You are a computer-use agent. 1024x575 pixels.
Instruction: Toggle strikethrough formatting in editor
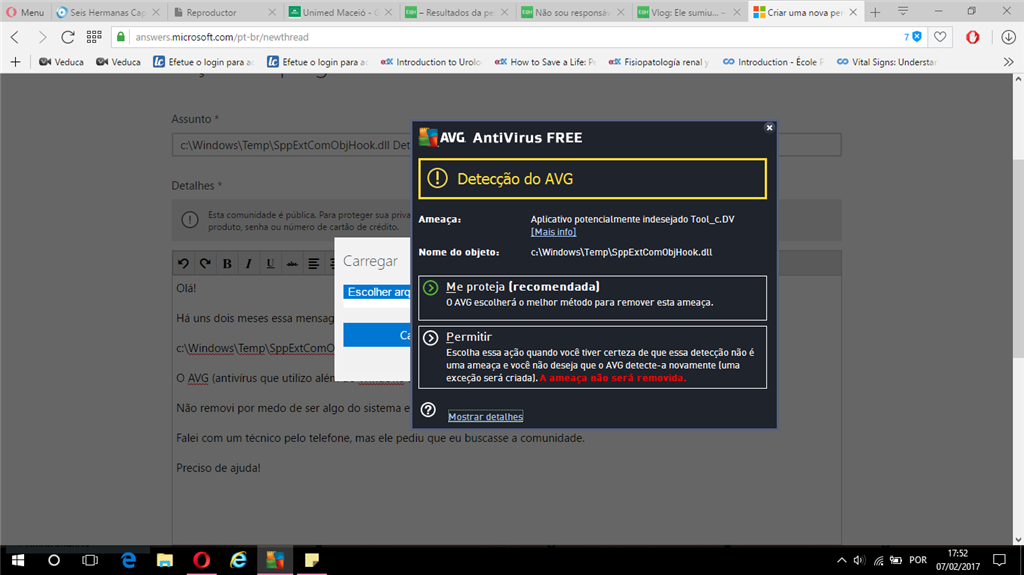click(x=292, y=263)
